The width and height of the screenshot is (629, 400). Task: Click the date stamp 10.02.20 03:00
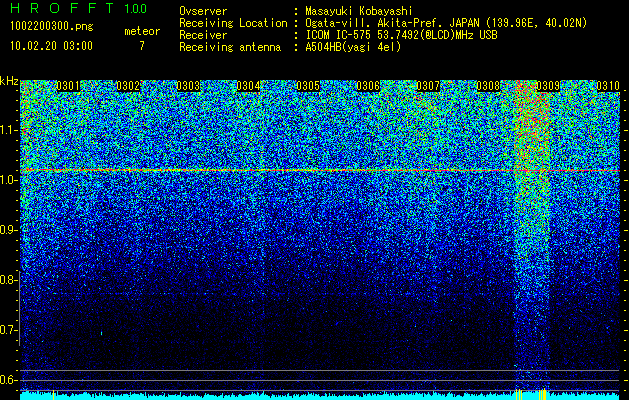pyautogui.click(x=51, y=46)
